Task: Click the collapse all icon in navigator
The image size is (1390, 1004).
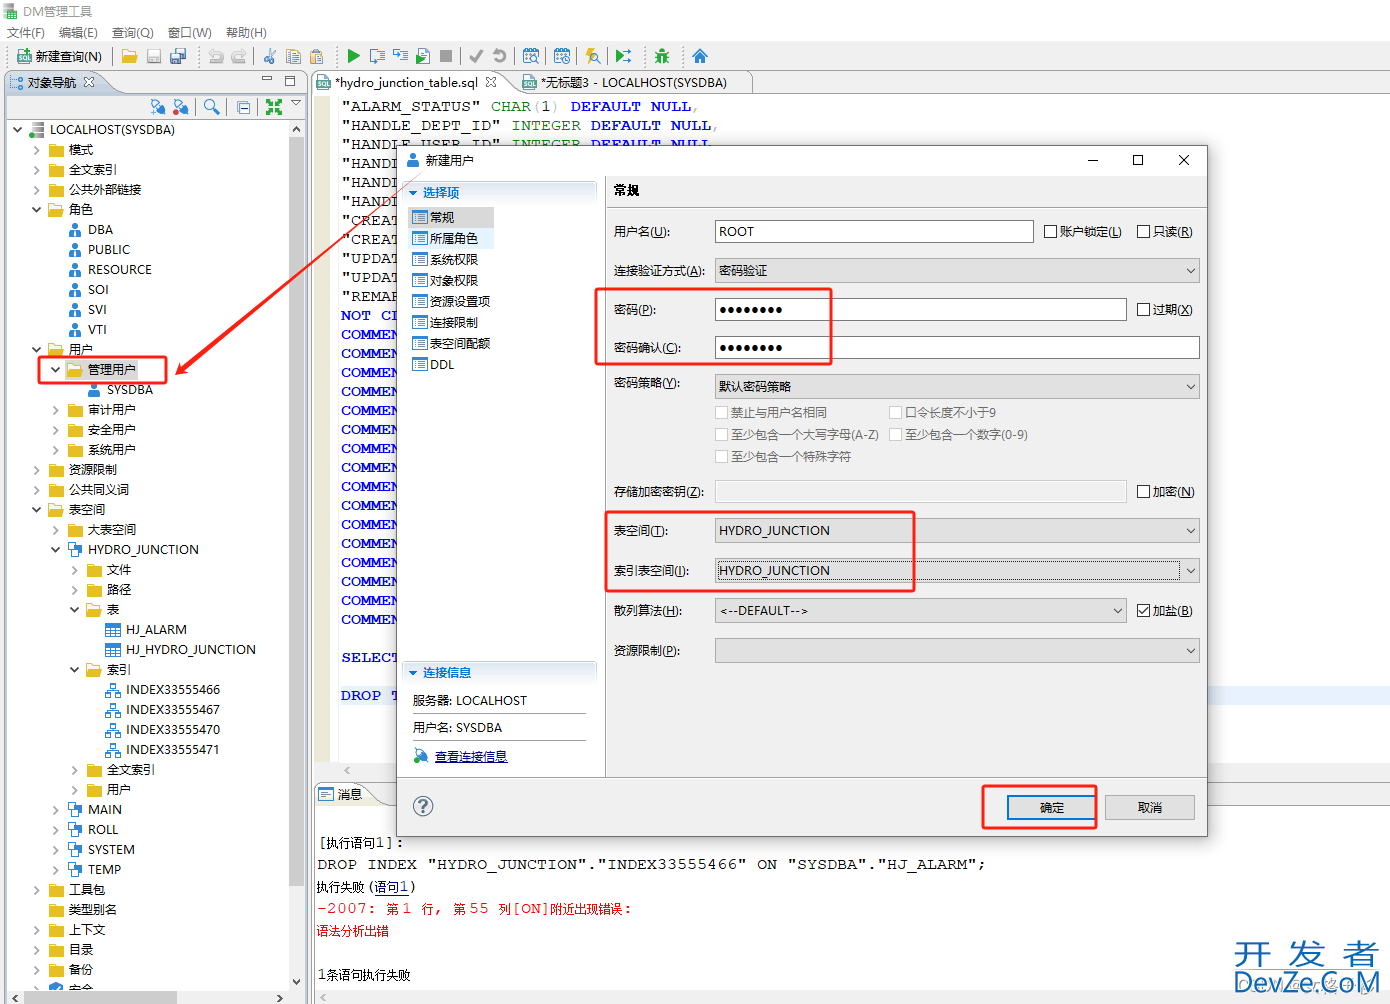Action: pyautogui.click(x=243, y=107)
